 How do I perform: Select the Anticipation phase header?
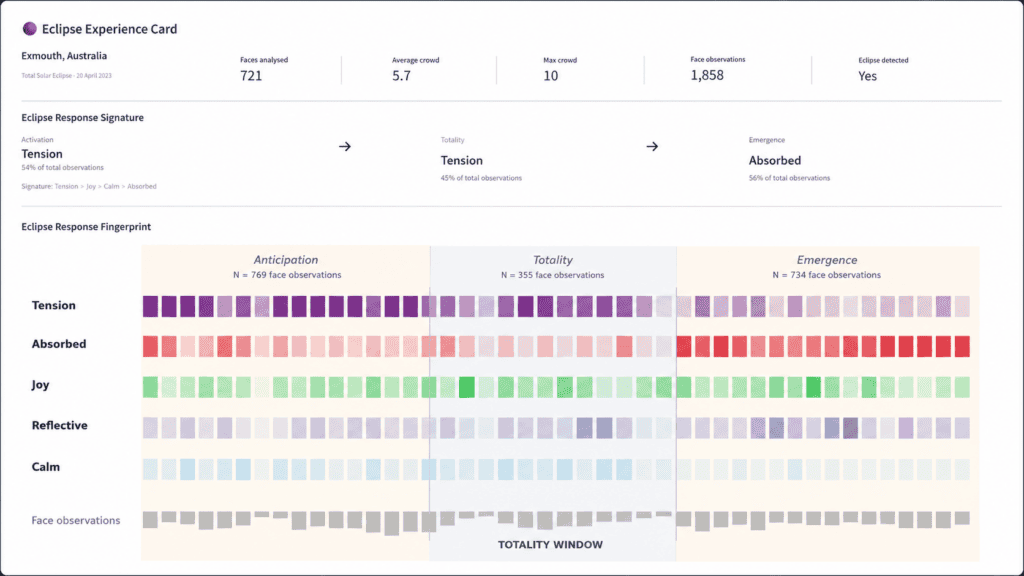(x=285, y=260)
